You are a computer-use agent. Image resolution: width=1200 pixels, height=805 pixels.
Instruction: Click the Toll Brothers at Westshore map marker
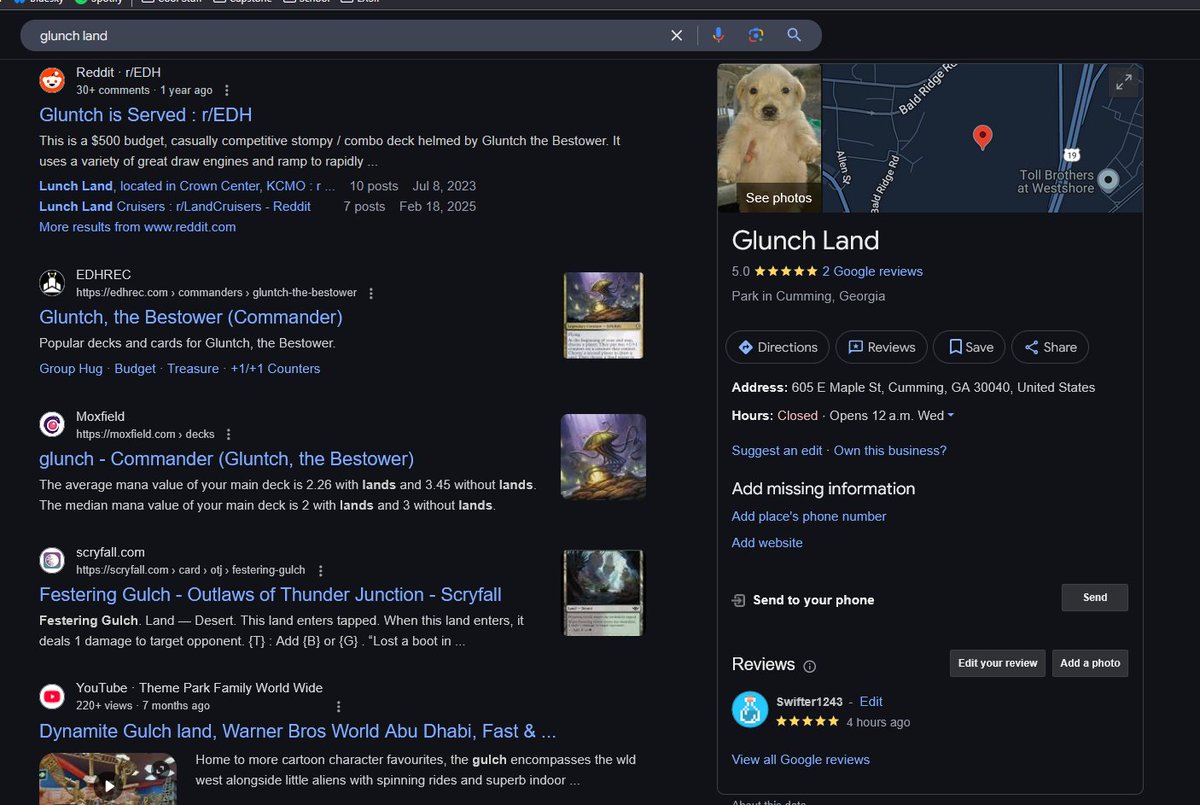(1108, 181)
